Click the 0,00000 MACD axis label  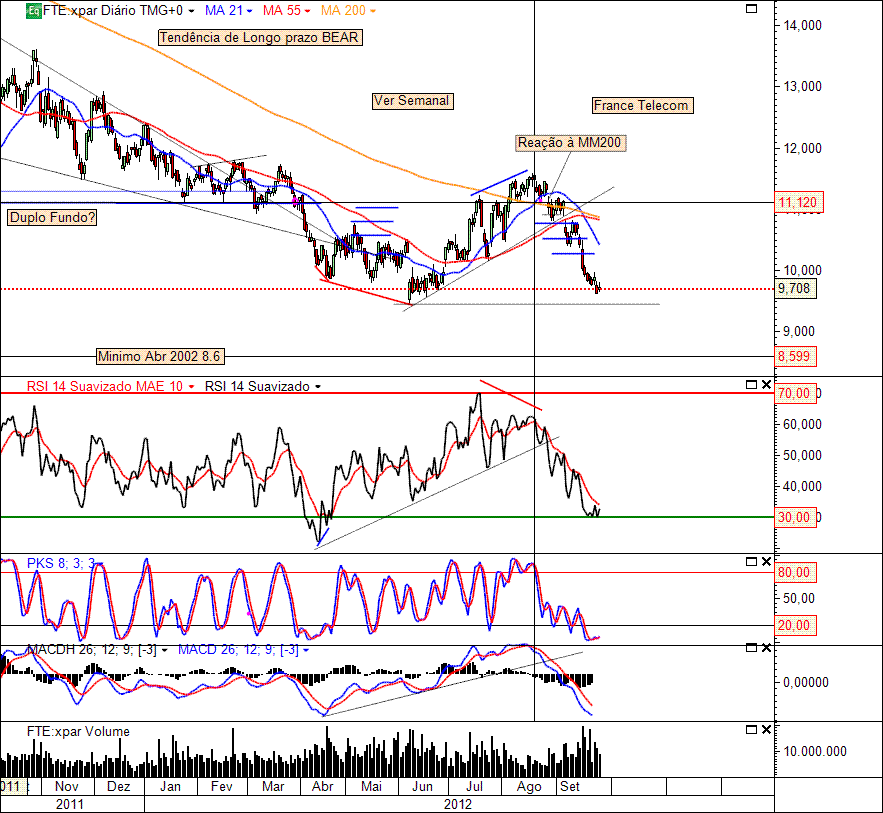coord(806,682)
